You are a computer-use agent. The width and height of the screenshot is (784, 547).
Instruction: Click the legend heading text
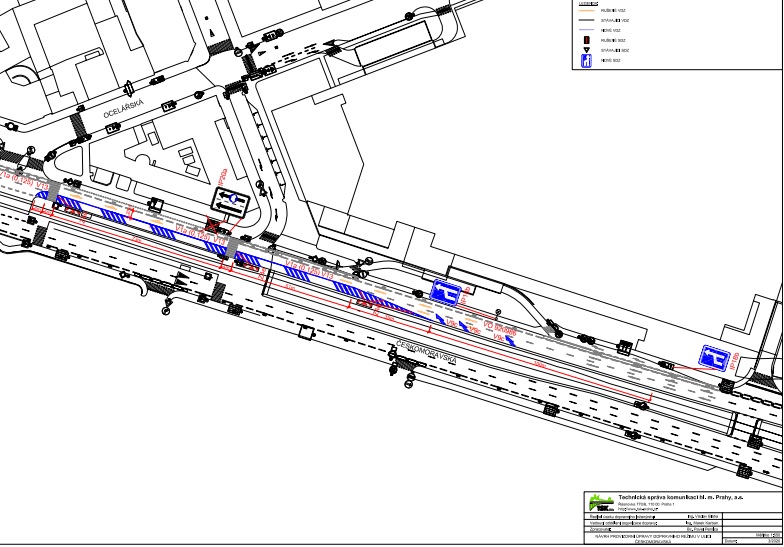[x=587, y=3]
